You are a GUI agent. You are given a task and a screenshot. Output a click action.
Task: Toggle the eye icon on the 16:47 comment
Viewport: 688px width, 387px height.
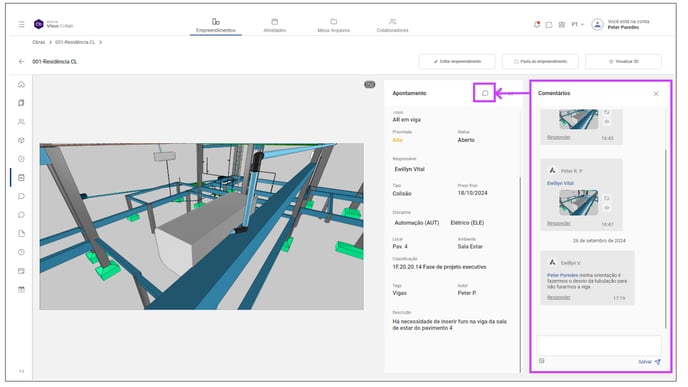pyautogui.click(x=607, y=208)
